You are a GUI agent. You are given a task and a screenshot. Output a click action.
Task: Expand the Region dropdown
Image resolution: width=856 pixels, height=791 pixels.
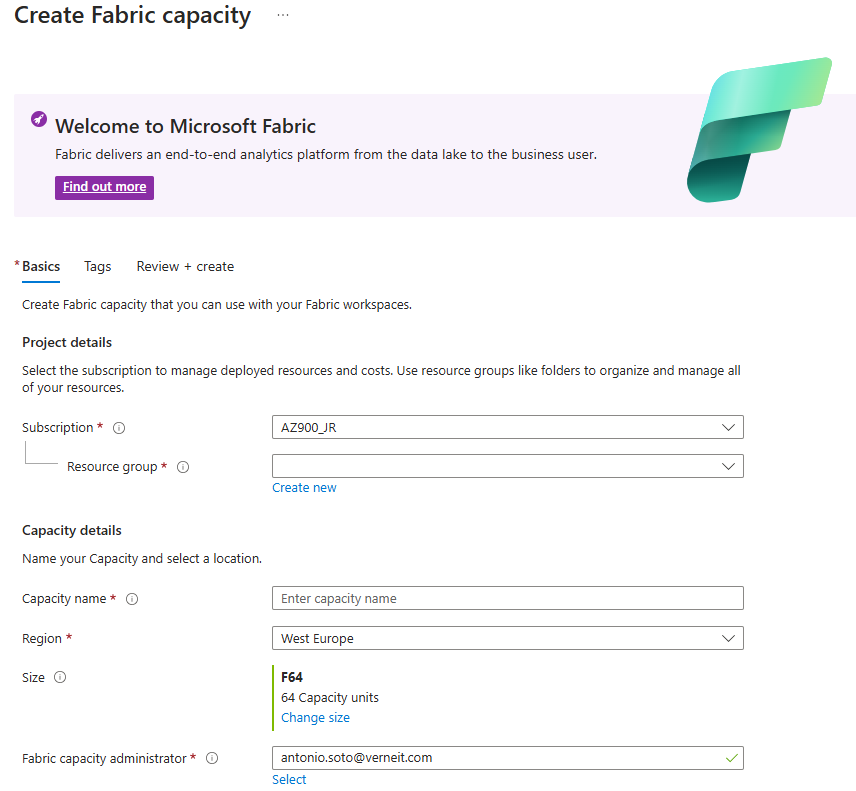click(507, 638)
